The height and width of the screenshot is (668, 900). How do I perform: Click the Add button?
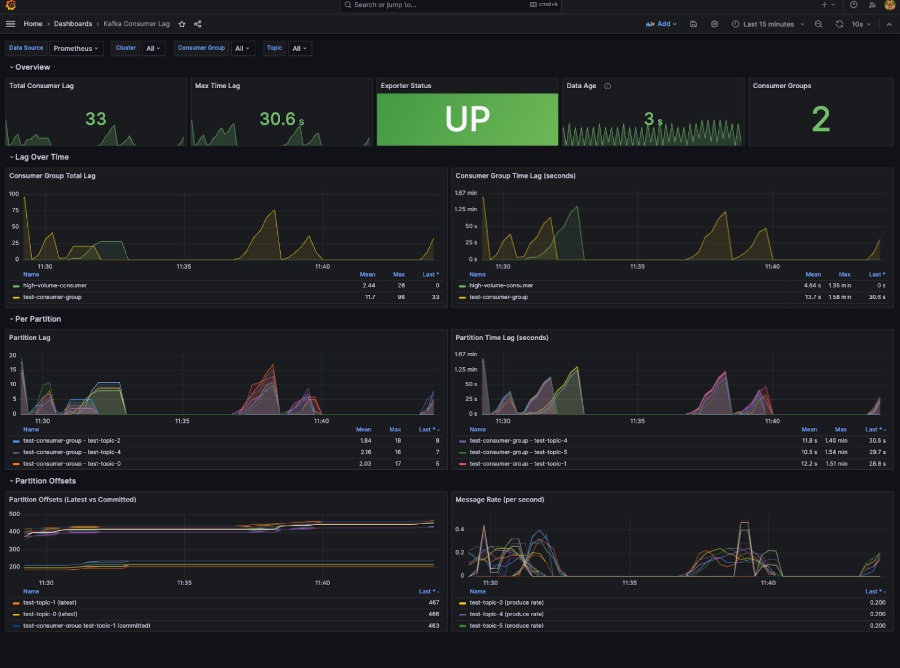pyautogui.click(x=662, y=24)
